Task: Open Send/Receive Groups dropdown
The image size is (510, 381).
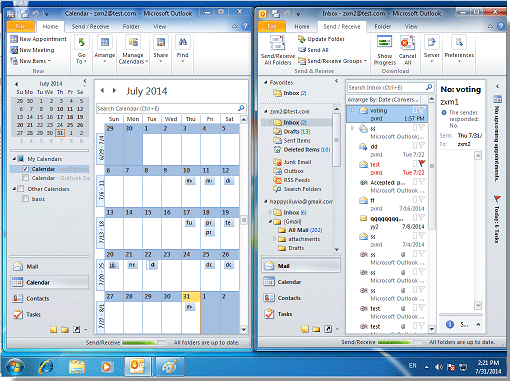Action: pos(332,61)
